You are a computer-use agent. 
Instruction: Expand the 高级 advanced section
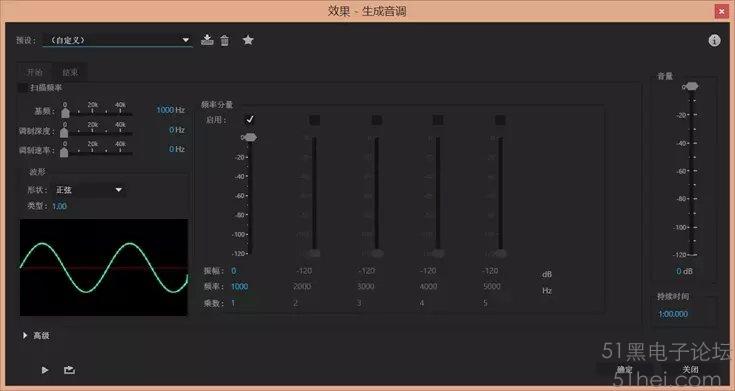click(x=37, y=336)
